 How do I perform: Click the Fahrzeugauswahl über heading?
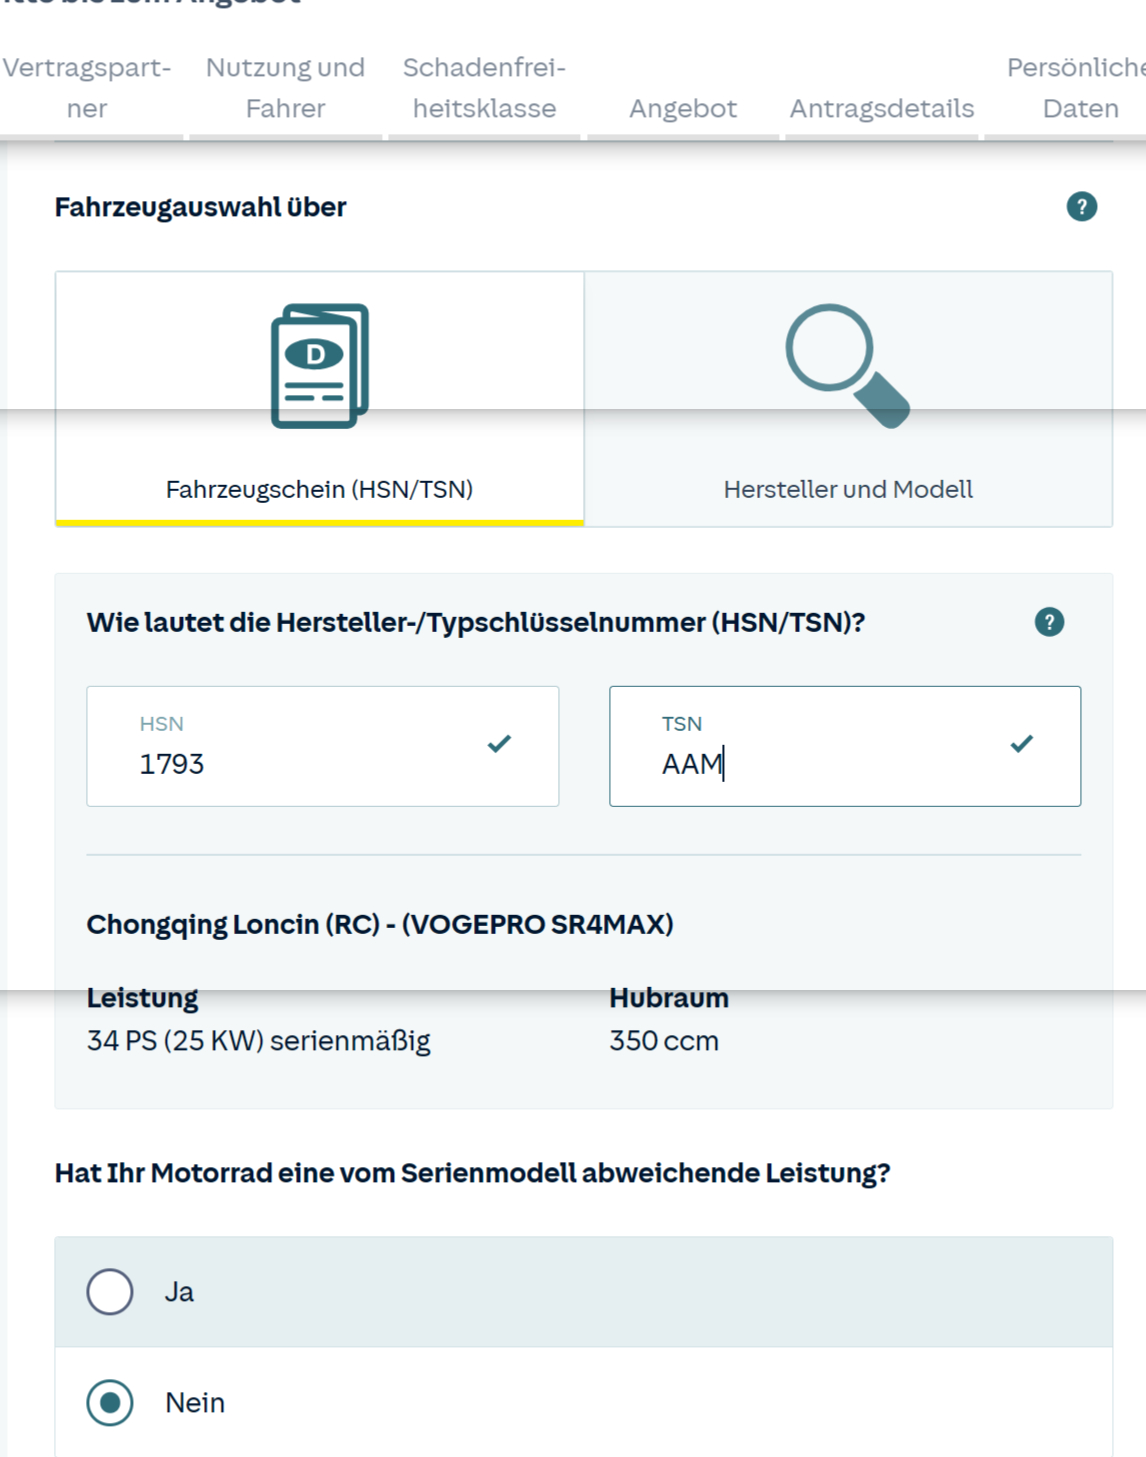(201, 207)
